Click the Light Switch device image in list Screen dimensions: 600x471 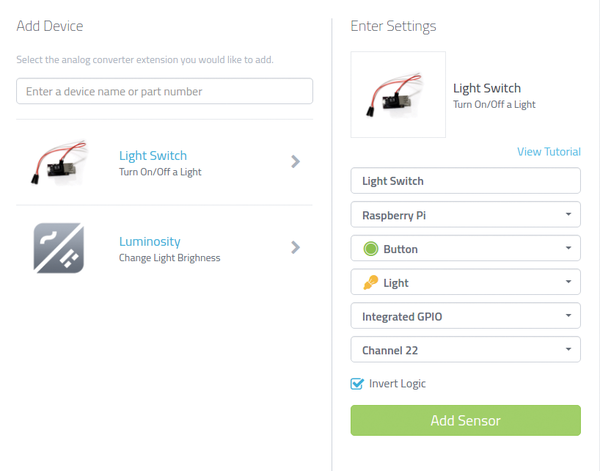click(x=59, y=162)
